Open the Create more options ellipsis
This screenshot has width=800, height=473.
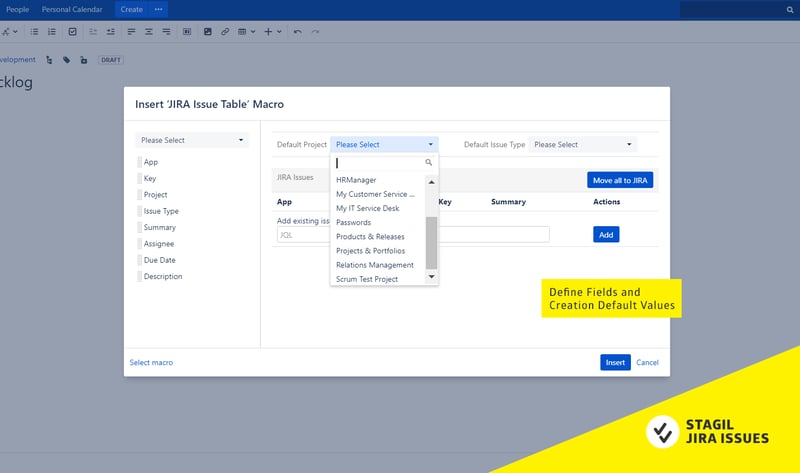158,10
